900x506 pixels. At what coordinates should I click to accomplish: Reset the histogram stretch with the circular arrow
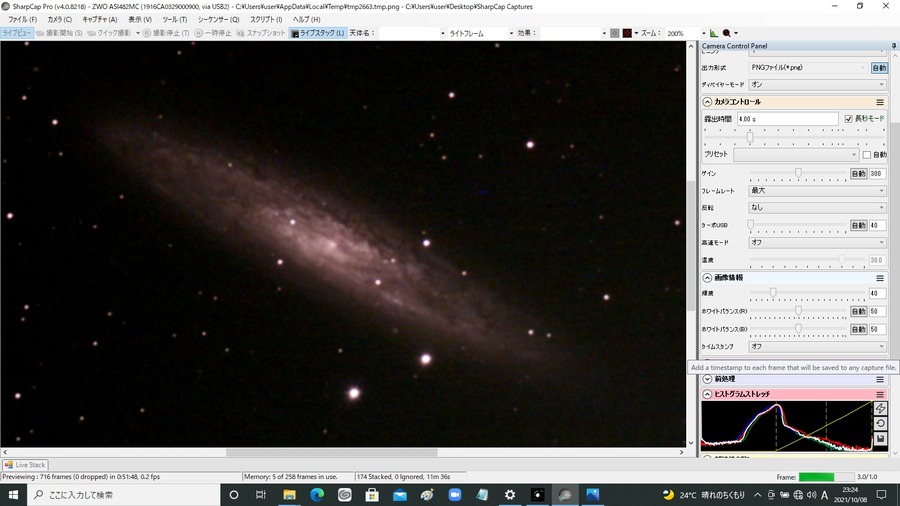click(880, 423)
